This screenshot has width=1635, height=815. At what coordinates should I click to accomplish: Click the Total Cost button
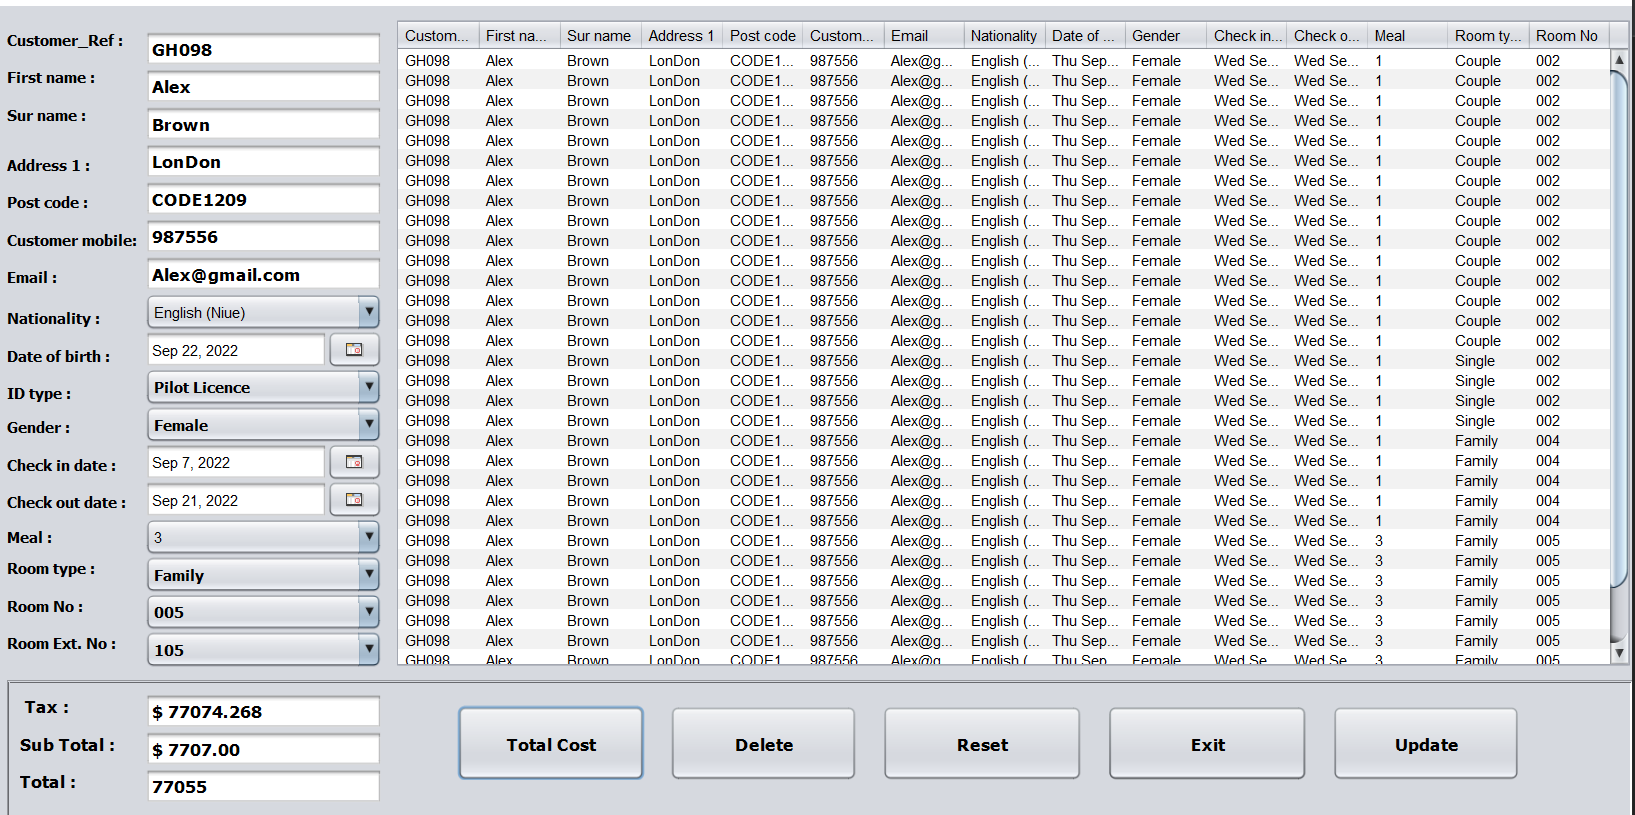pos(551,743)
